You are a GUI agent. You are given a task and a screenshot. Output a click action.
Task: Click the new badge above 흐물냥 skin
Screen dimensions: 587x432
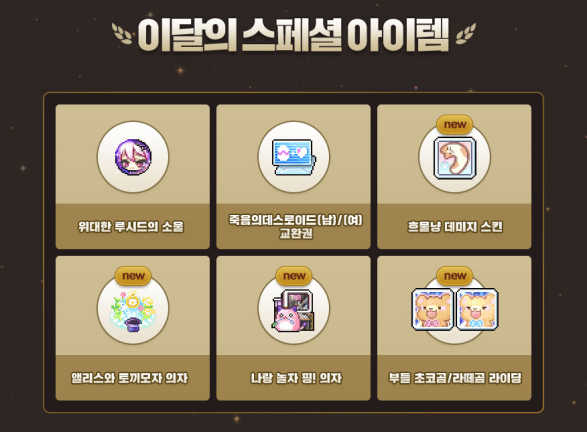tap(455, 125)
